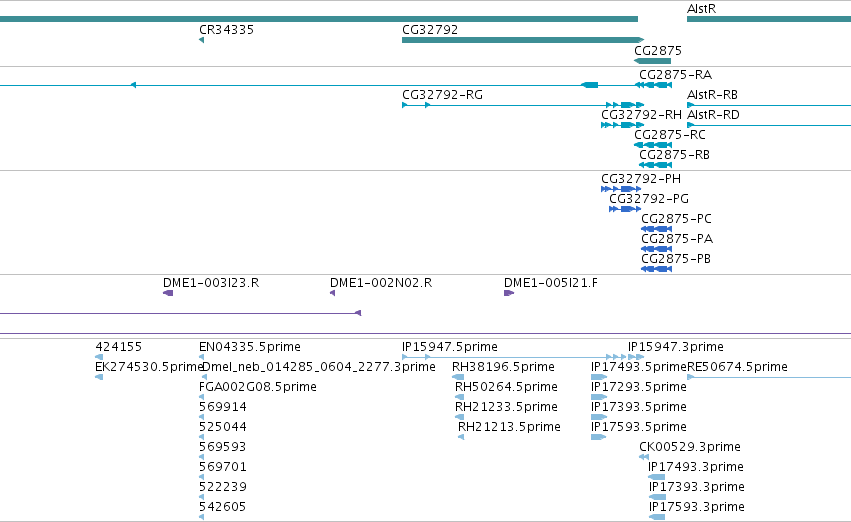Click the IP17393.3prime EST glyph
The height and width of the screenshot is (522, 851).
(x=657, y=498)
